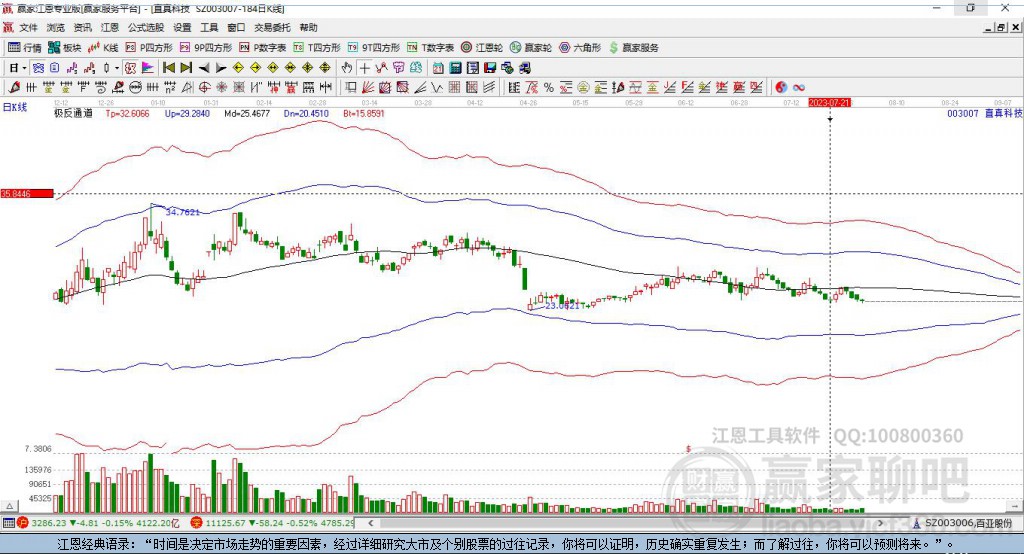The height and width of the screenshot is (554, 1024).
Task: Open the 江恩轮 Gann wheel
Action: point(482,48)
